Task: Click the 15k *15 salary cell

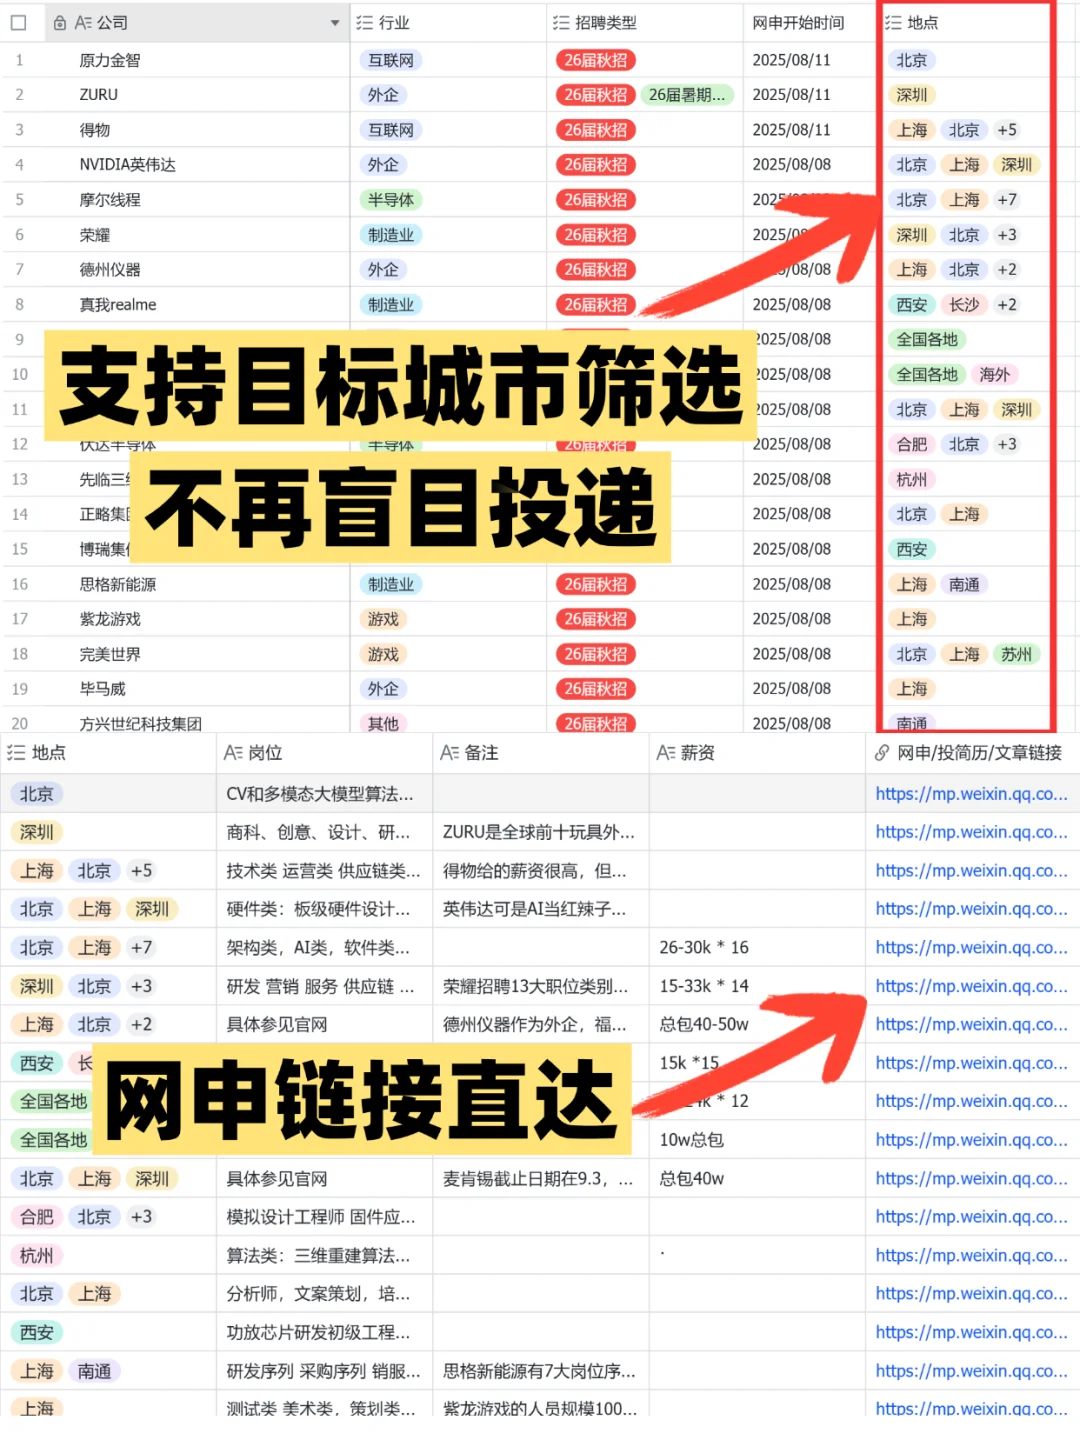Action: pos(689,1063)
